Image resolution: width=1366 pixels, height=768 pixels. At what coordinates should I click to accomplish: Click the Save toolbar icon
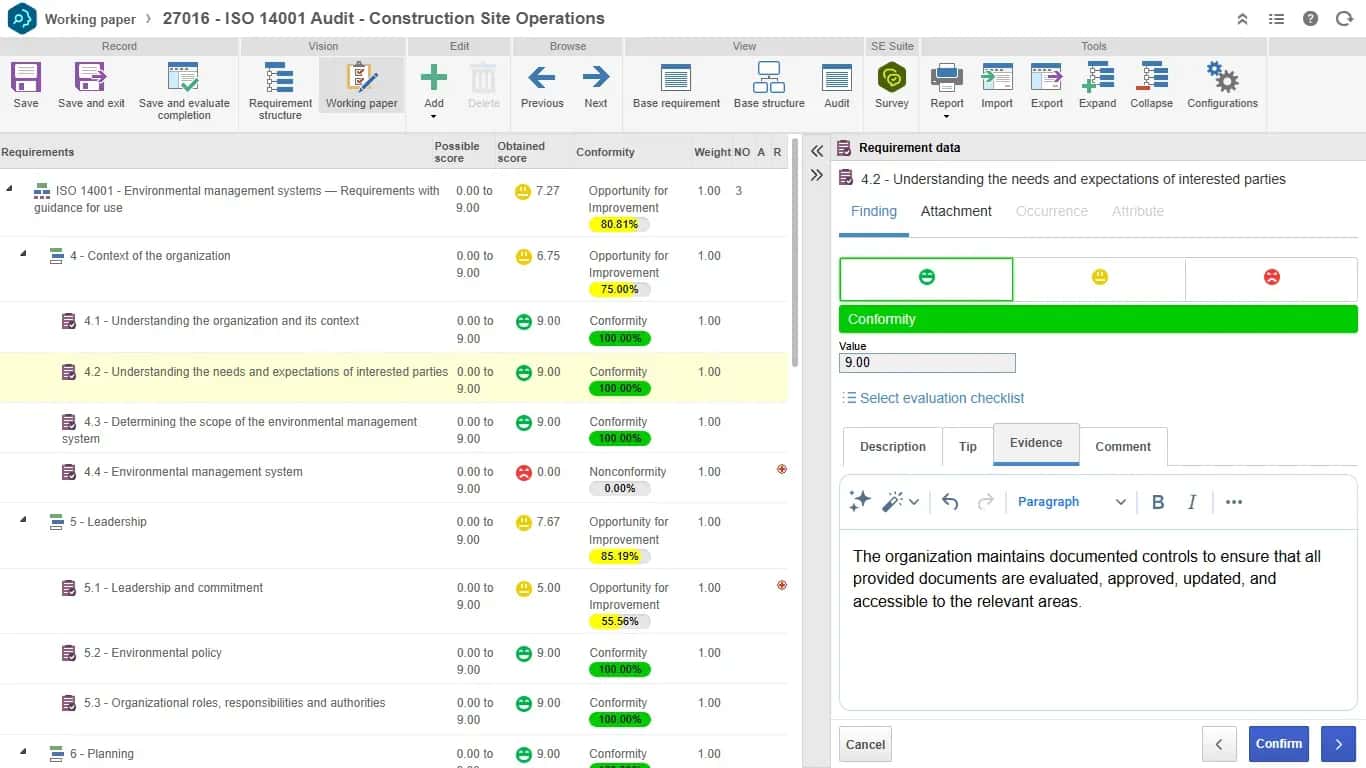[26, 78]
